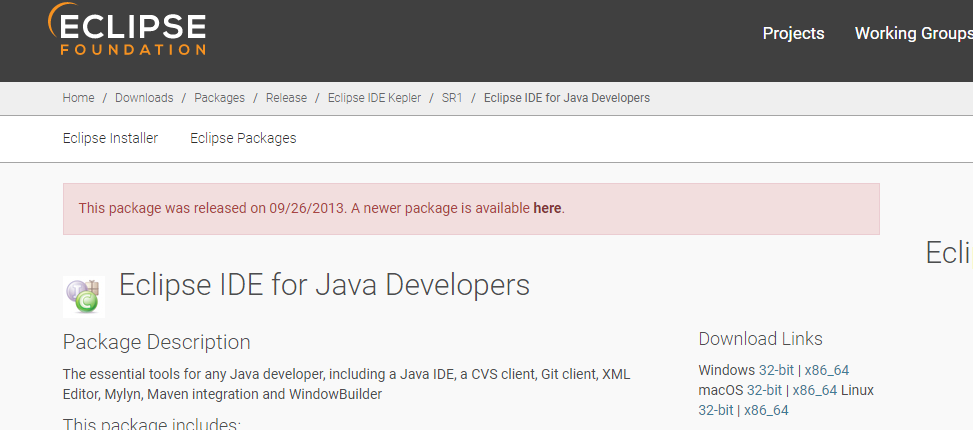Click the SR1 breadcrumb link
Screen dimensions: 973x430
coord(452,98)
